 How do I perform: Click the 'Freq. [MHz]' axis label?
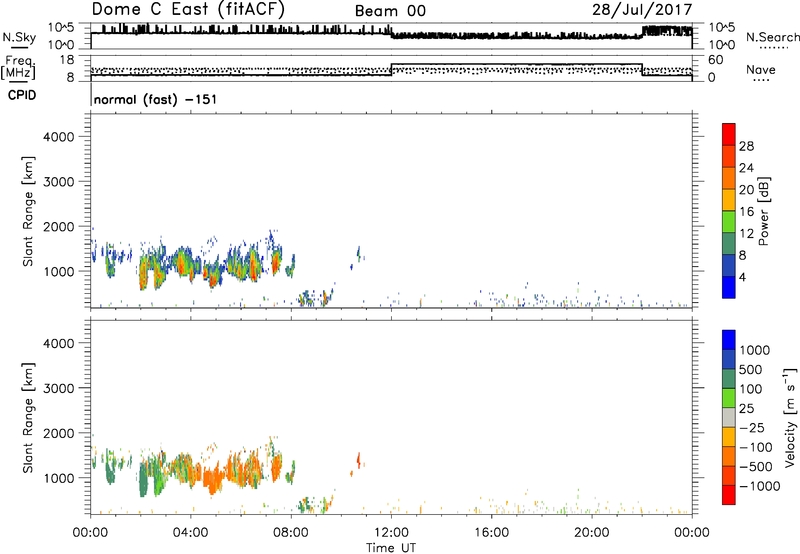point(18,68)
